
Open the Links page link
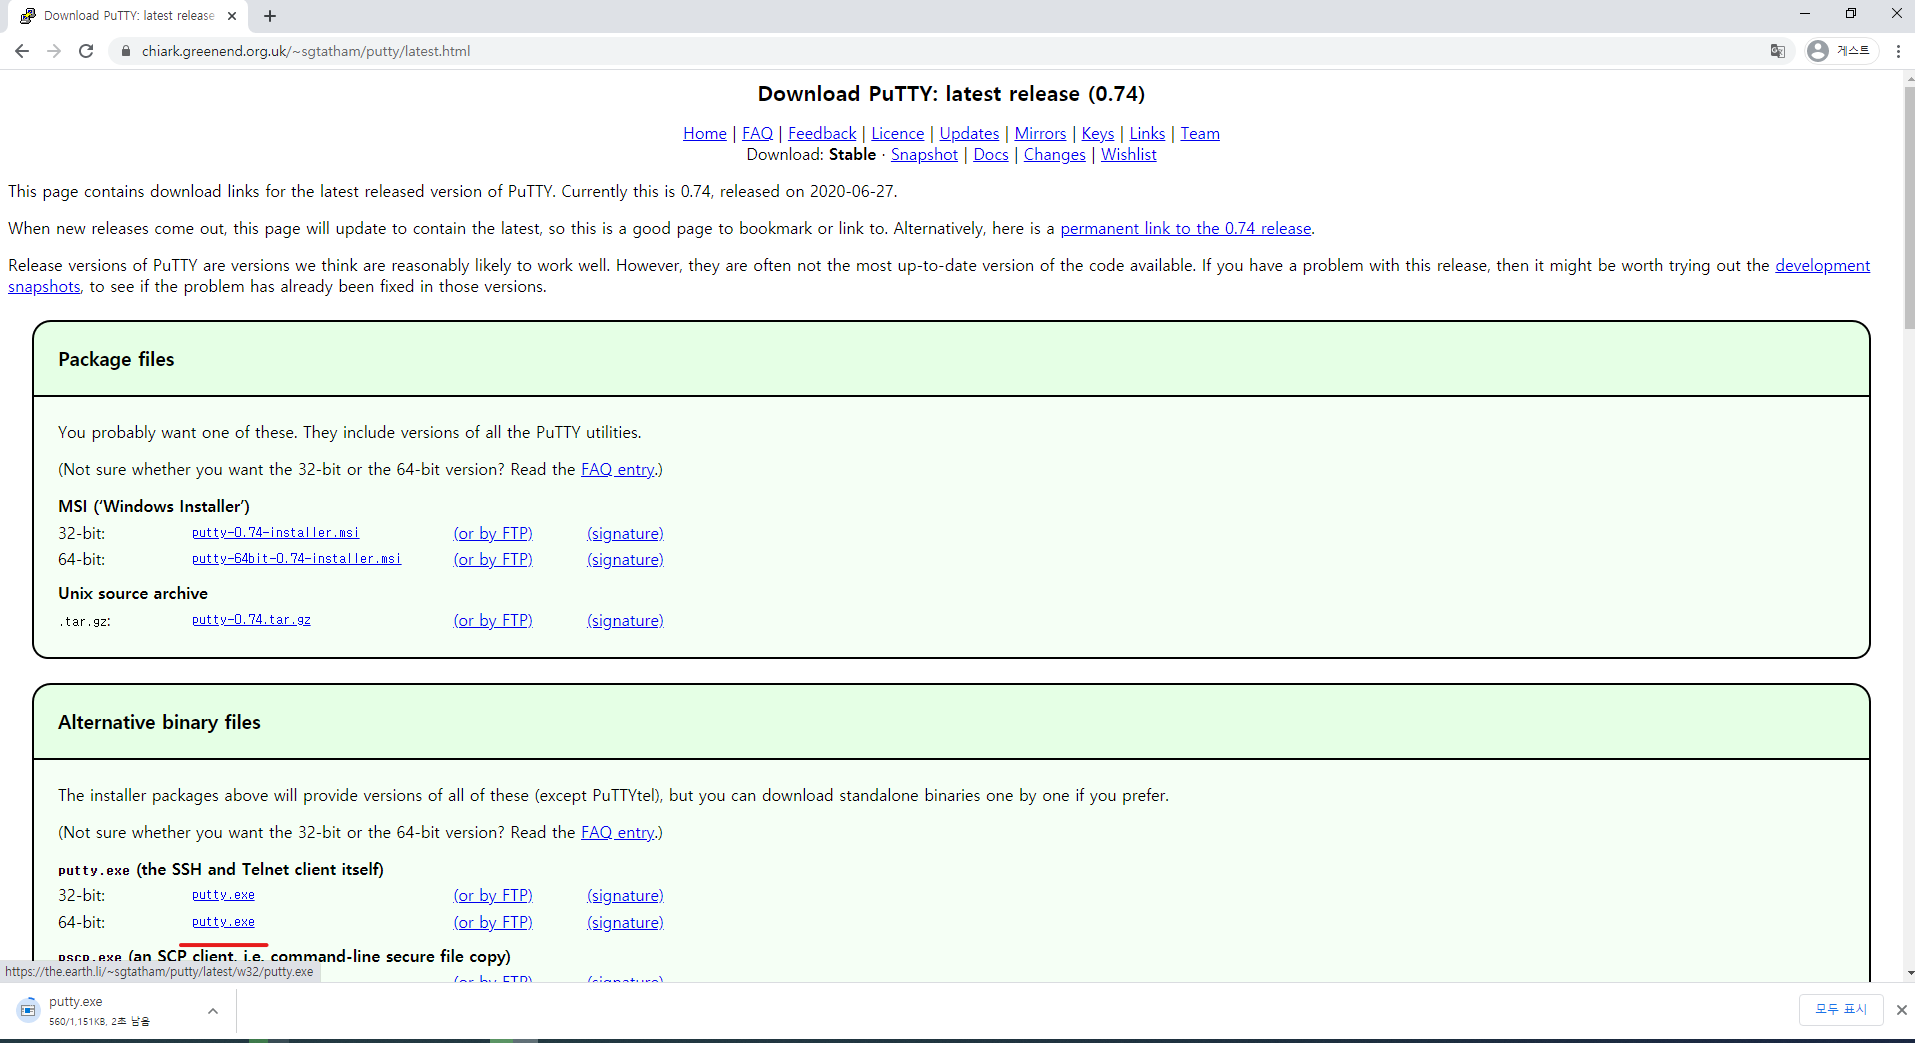click(x=1147, y=133)
